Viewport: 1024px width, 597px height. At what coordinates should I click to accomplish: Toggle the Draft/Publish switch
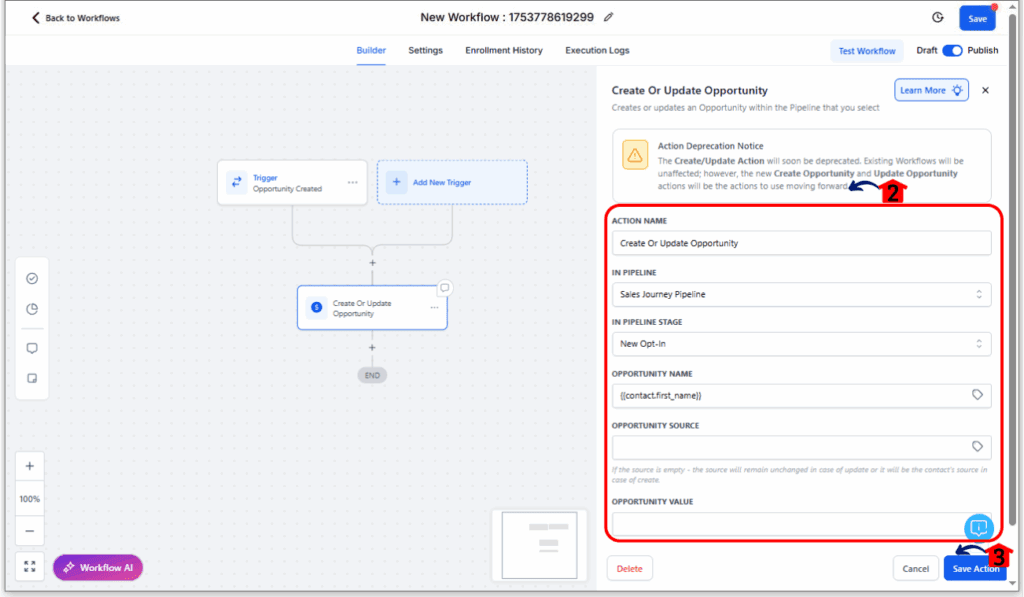(952, 50)
